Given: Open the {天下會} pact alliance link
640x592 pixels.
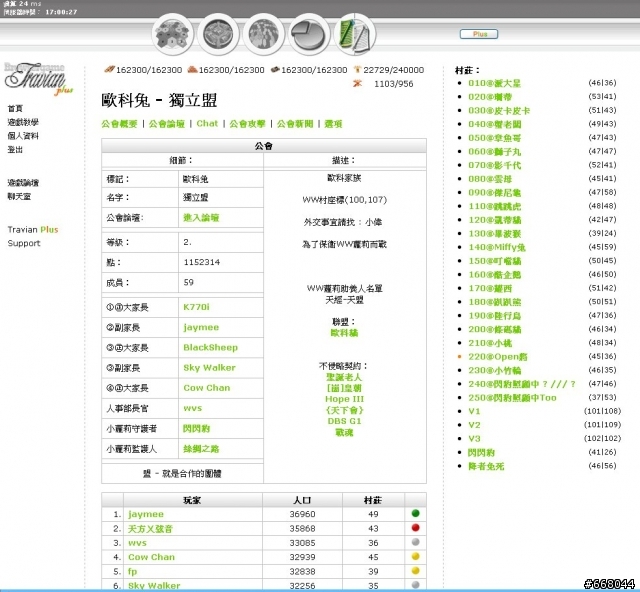Looking at the screenshot, I should 344,410.
